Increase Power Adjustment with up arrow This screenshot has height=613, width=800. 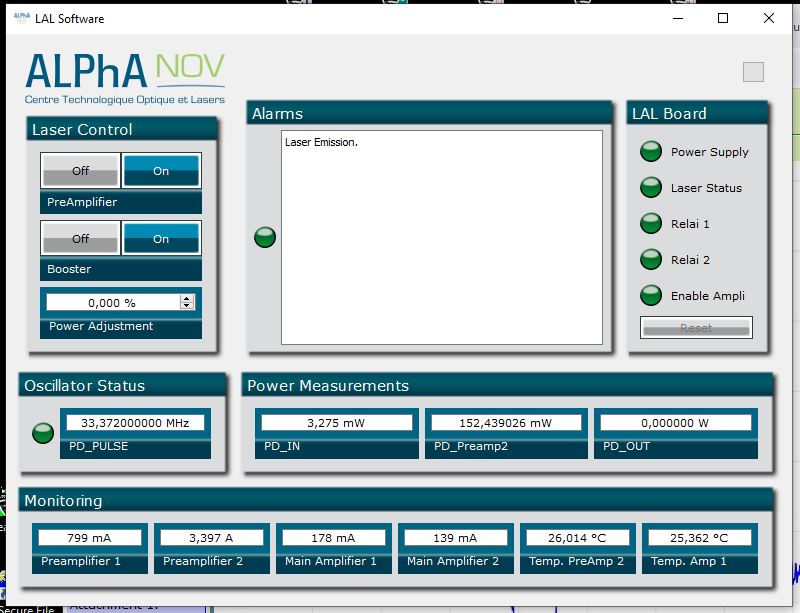(x=187, y=299)
